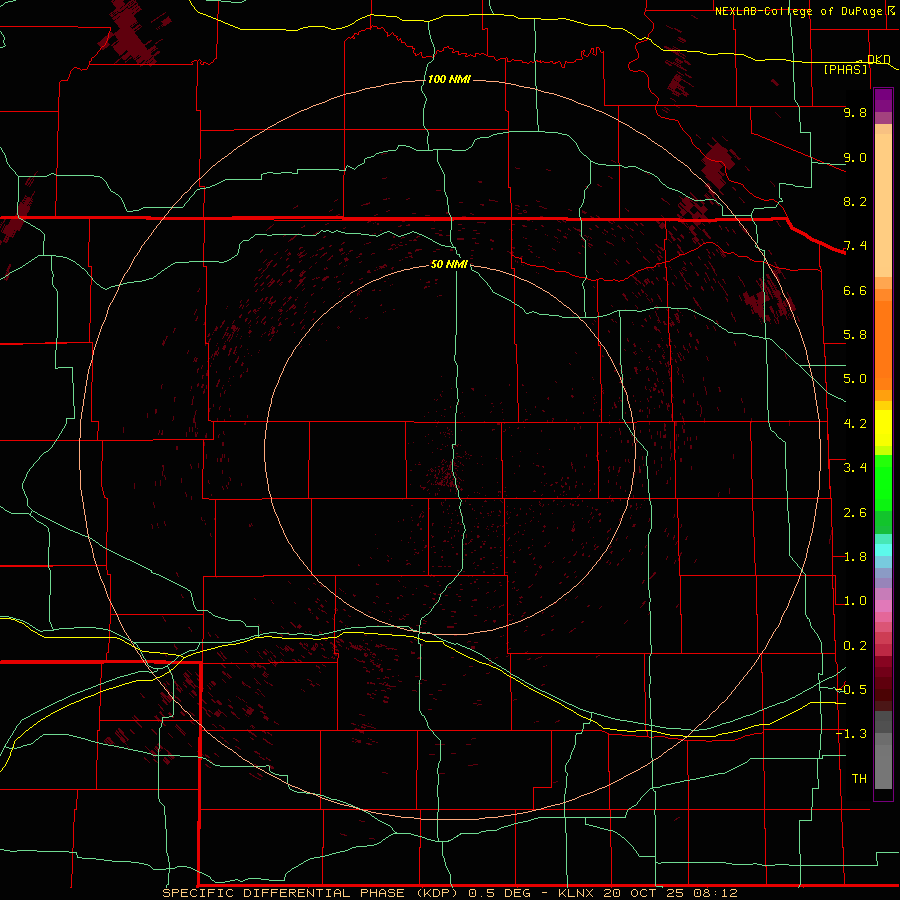Click the "1.8" color scale value
900x900 pixels.
pyautogui.click(x=855, y=557)
